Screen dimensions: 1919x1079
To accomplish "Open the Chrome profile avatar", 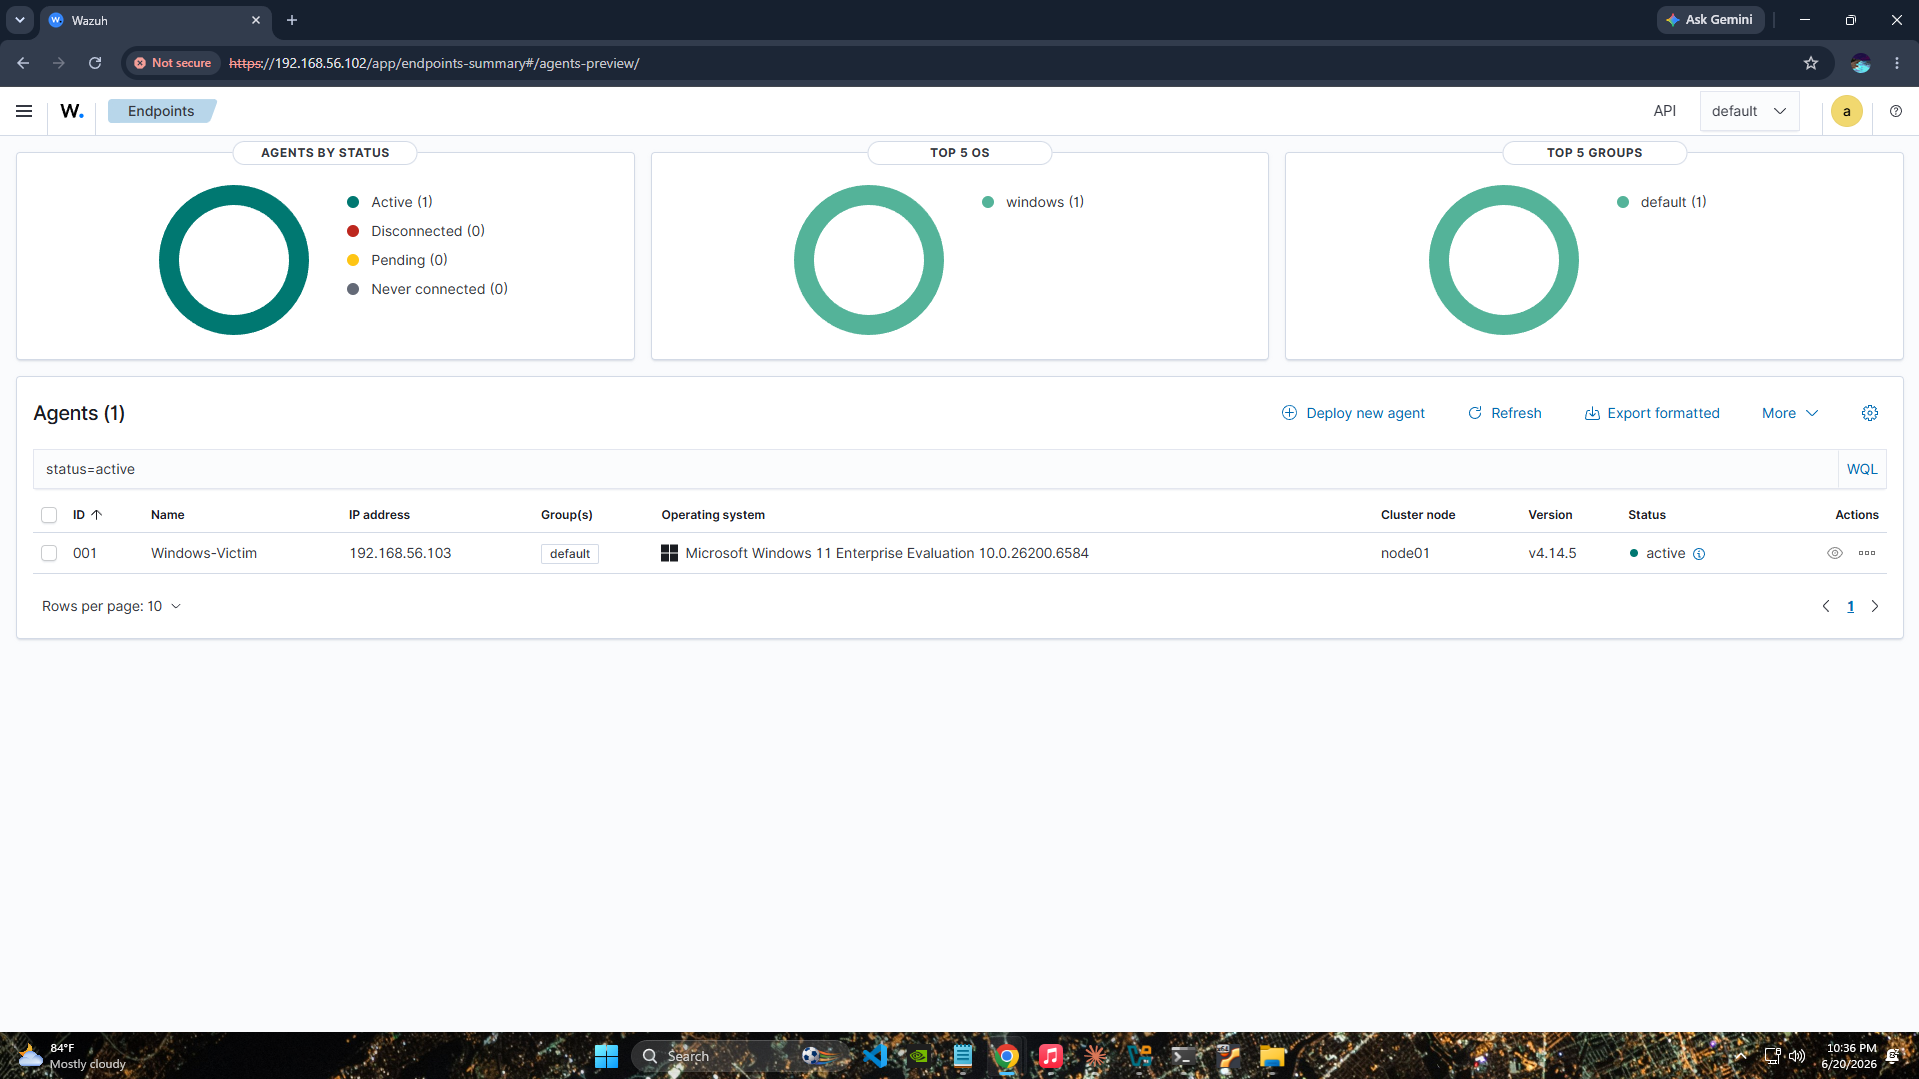I will [x=1860, y=63].
